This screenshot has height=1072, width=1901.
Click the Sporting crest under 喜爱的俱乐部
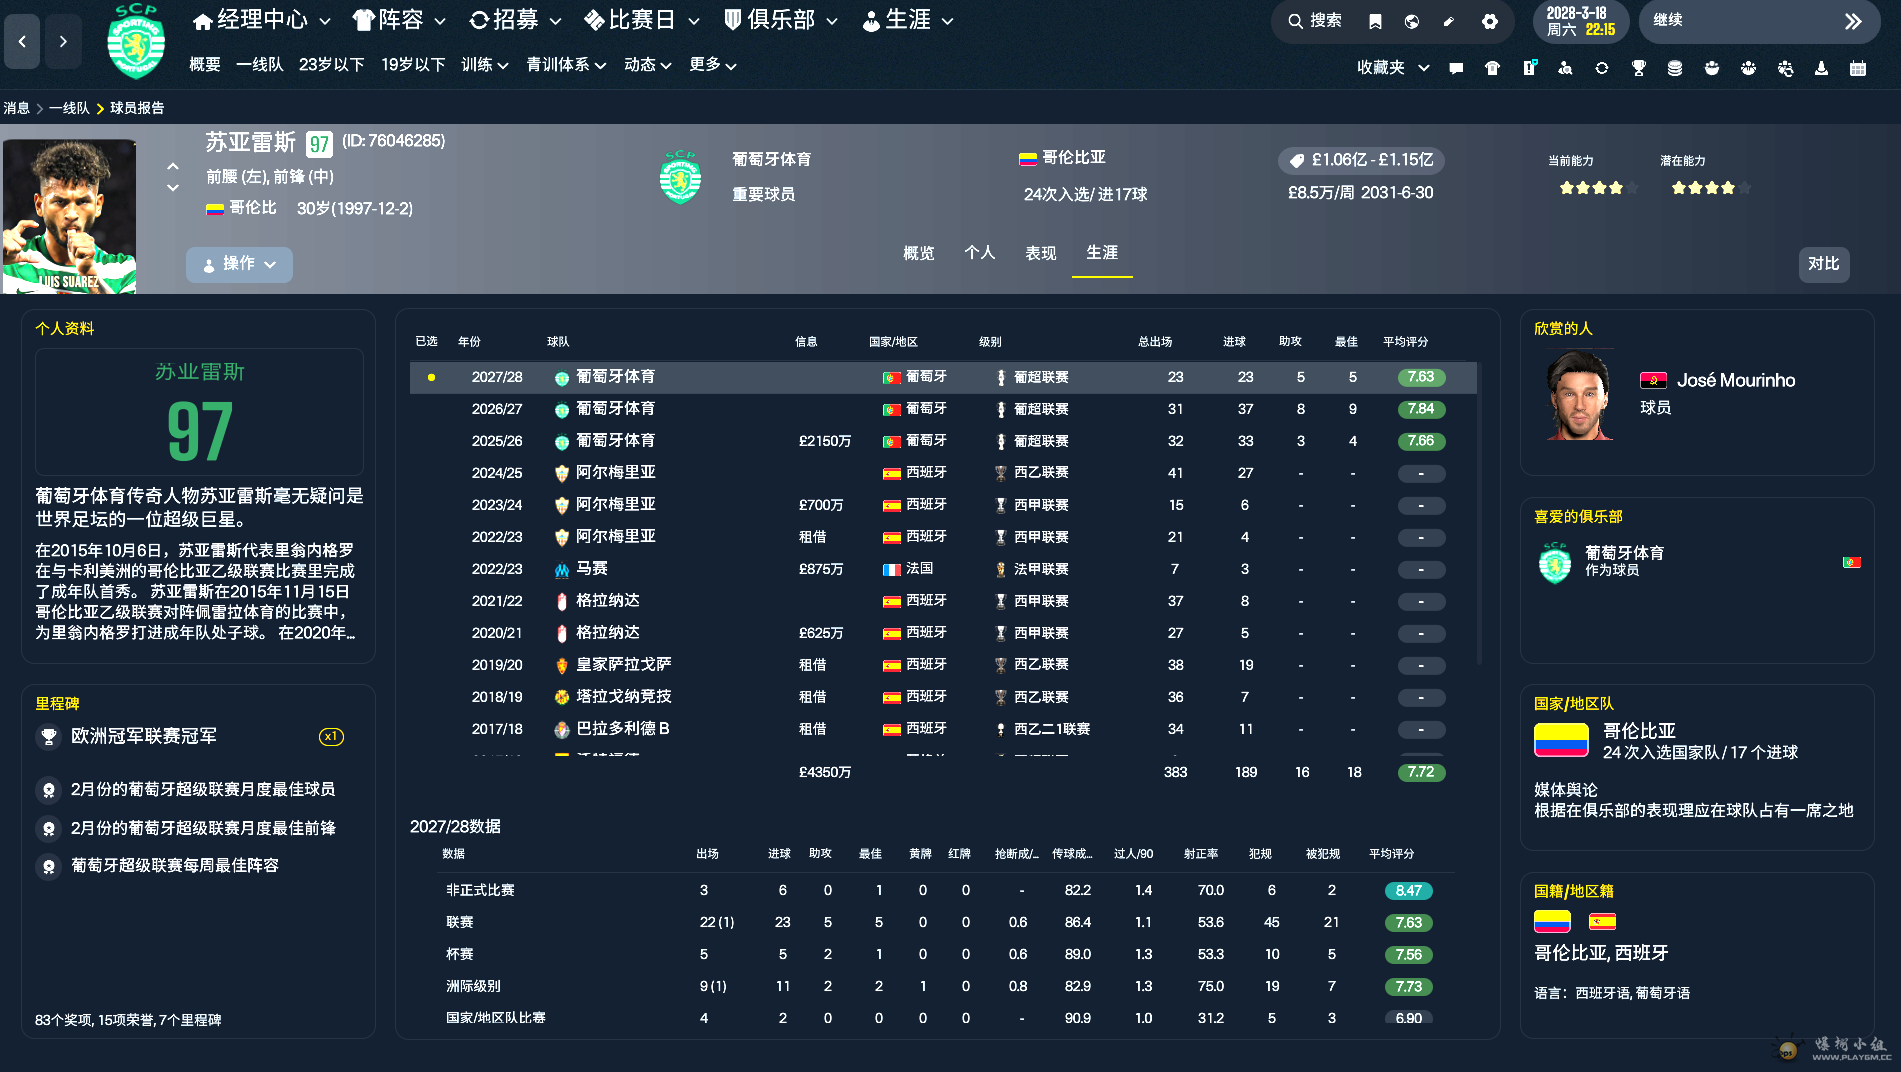point(1555,562)
